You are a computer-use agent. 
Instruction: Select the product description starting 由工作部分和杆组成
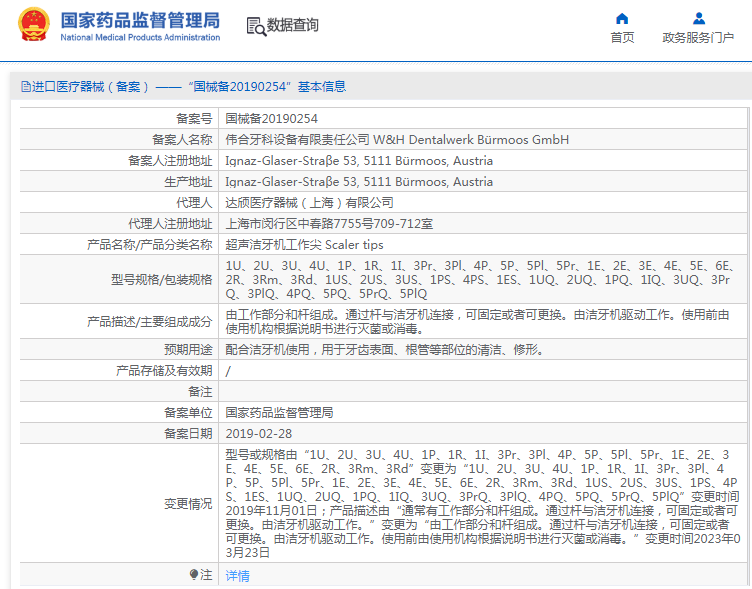point(478,322)
